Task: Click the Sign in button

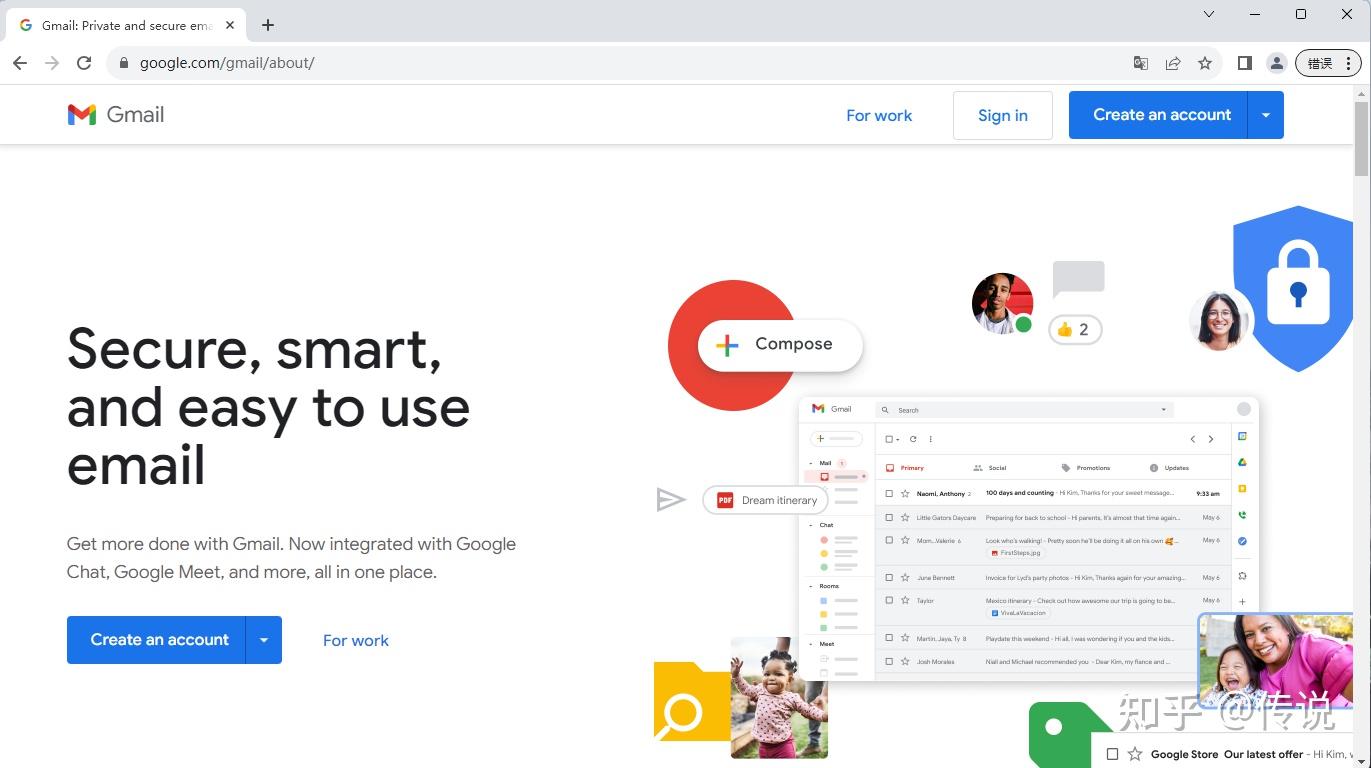Action: (x=1003, y=115)
